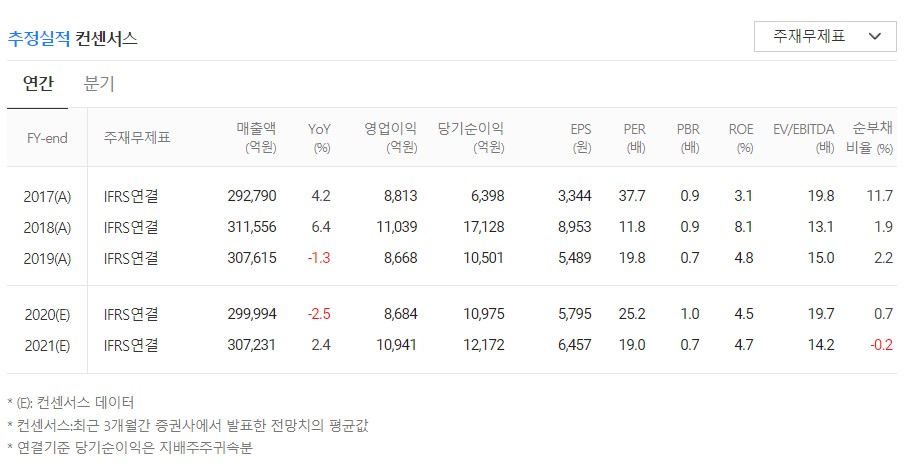909x475 pixels.
Task: Click the 2020(E) row label
Action: point(47,314)
